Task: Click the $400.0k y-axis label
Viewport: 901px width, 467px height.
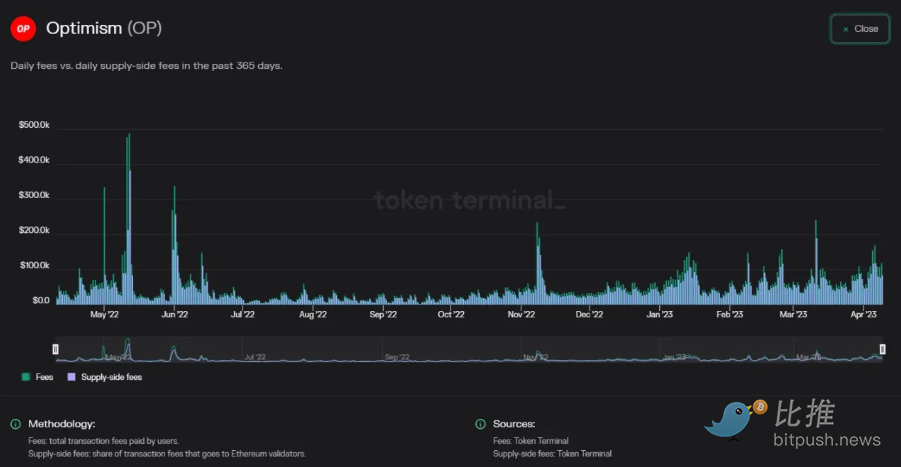Action: (x=34, y=160)
